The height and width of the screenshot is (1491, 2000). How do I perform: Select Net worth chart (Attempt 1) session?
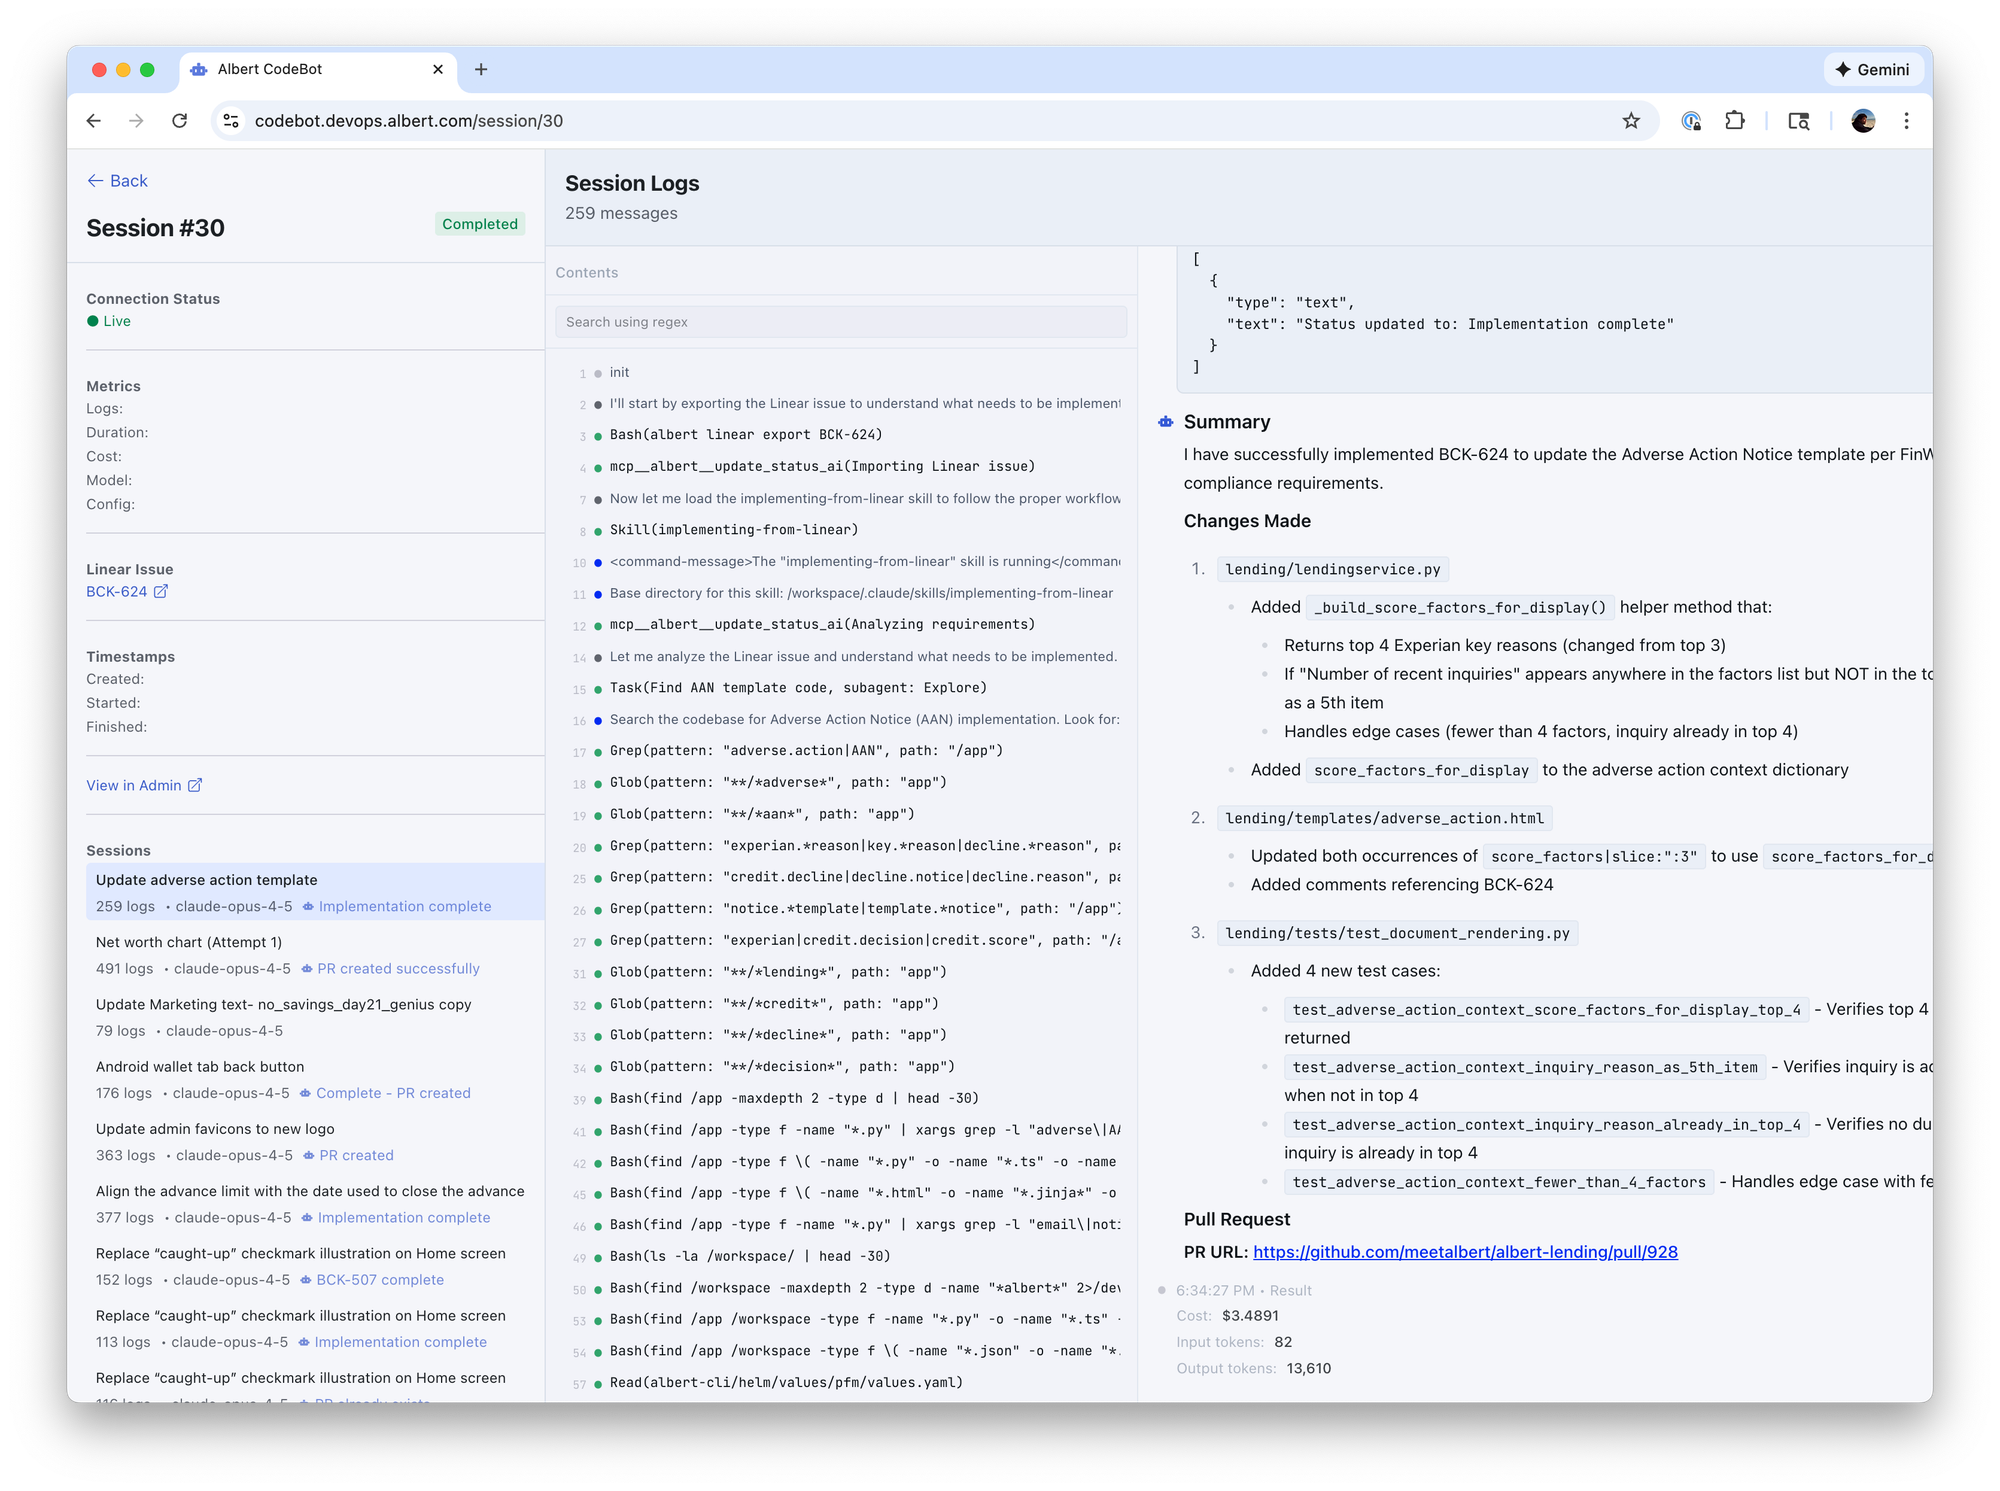point(189,942)
